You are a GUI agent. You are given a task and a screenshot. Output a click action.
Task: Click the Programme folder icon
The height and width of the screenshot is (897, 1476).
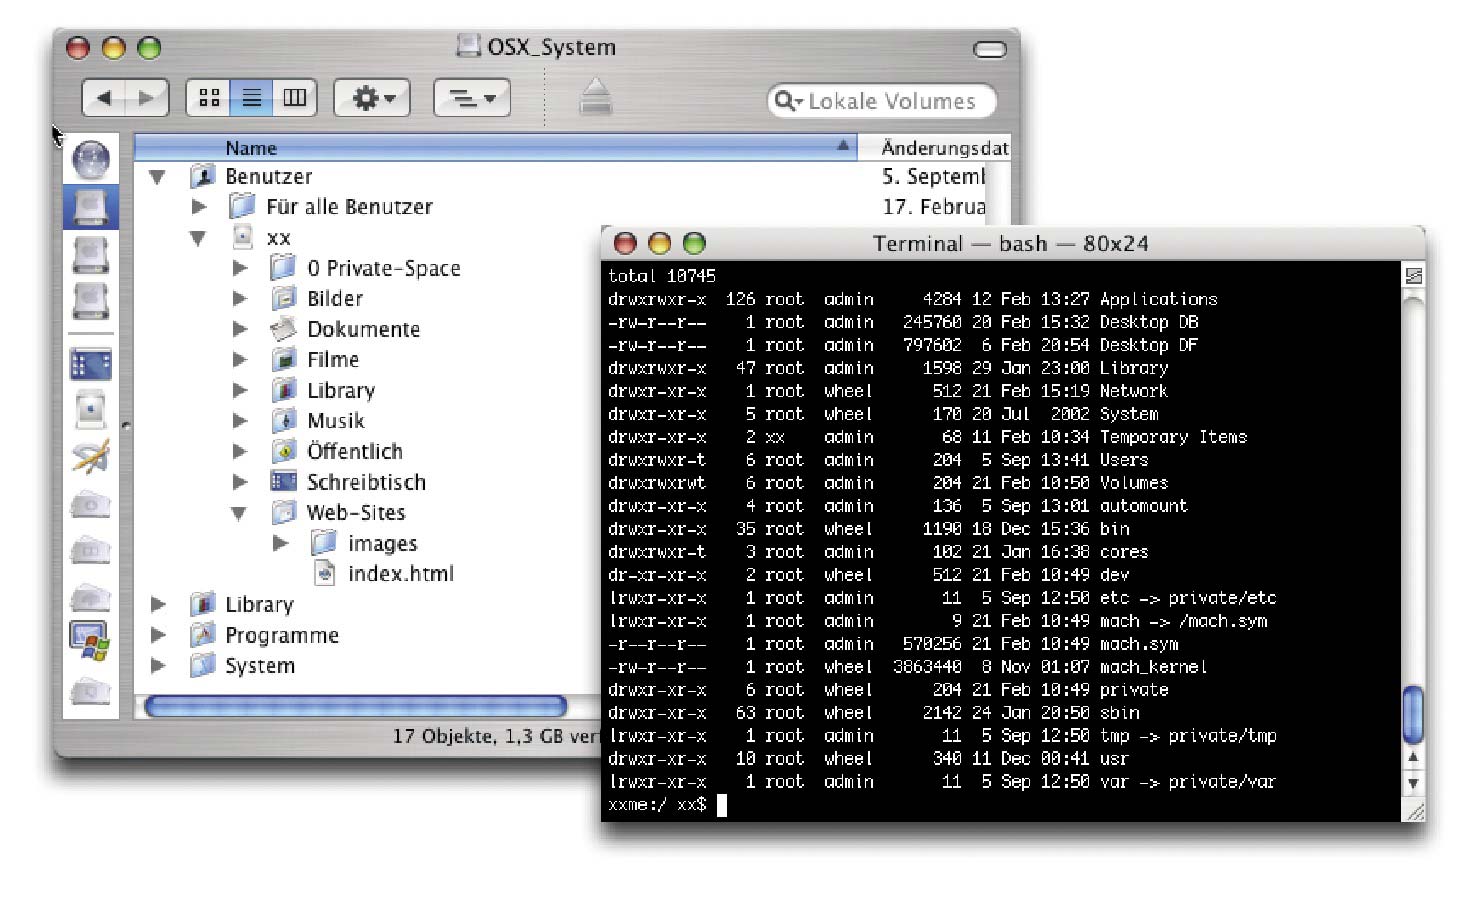tap(203, 634)
